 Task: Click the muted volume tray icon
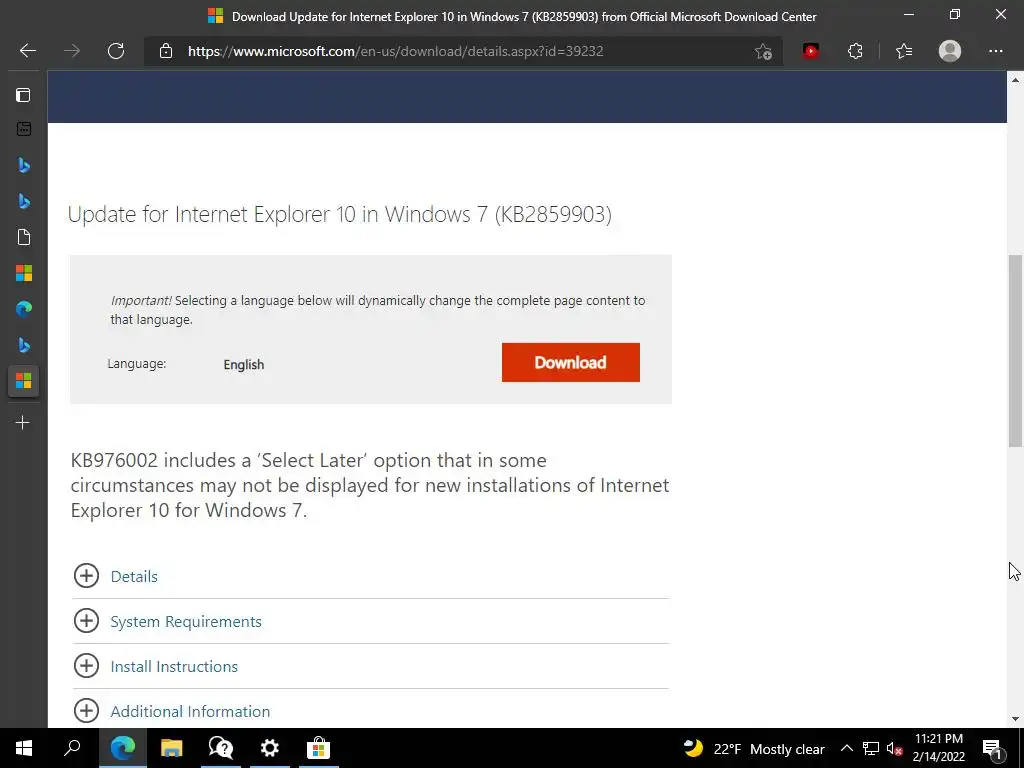click(894, 748)
